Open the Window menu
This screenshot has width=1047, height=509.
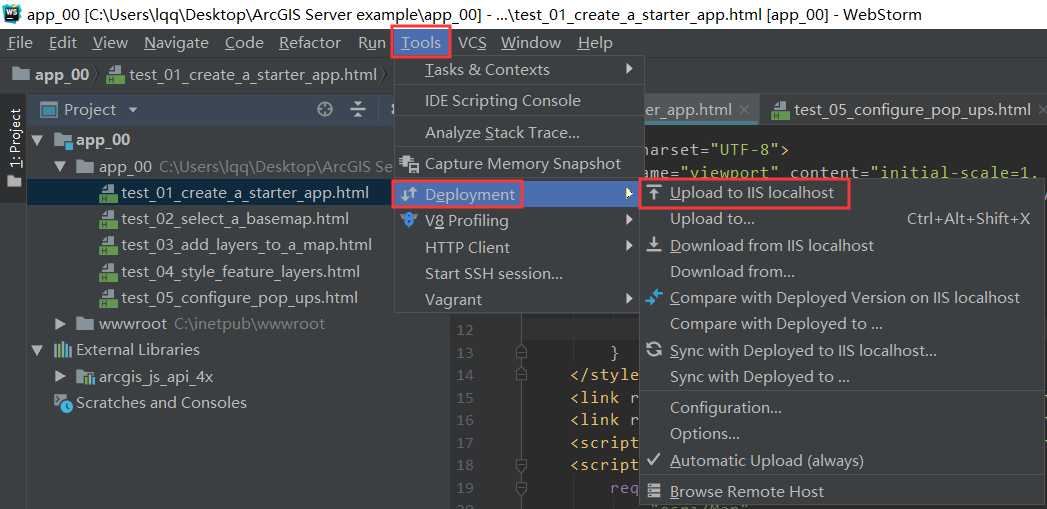tap(531, 43)
